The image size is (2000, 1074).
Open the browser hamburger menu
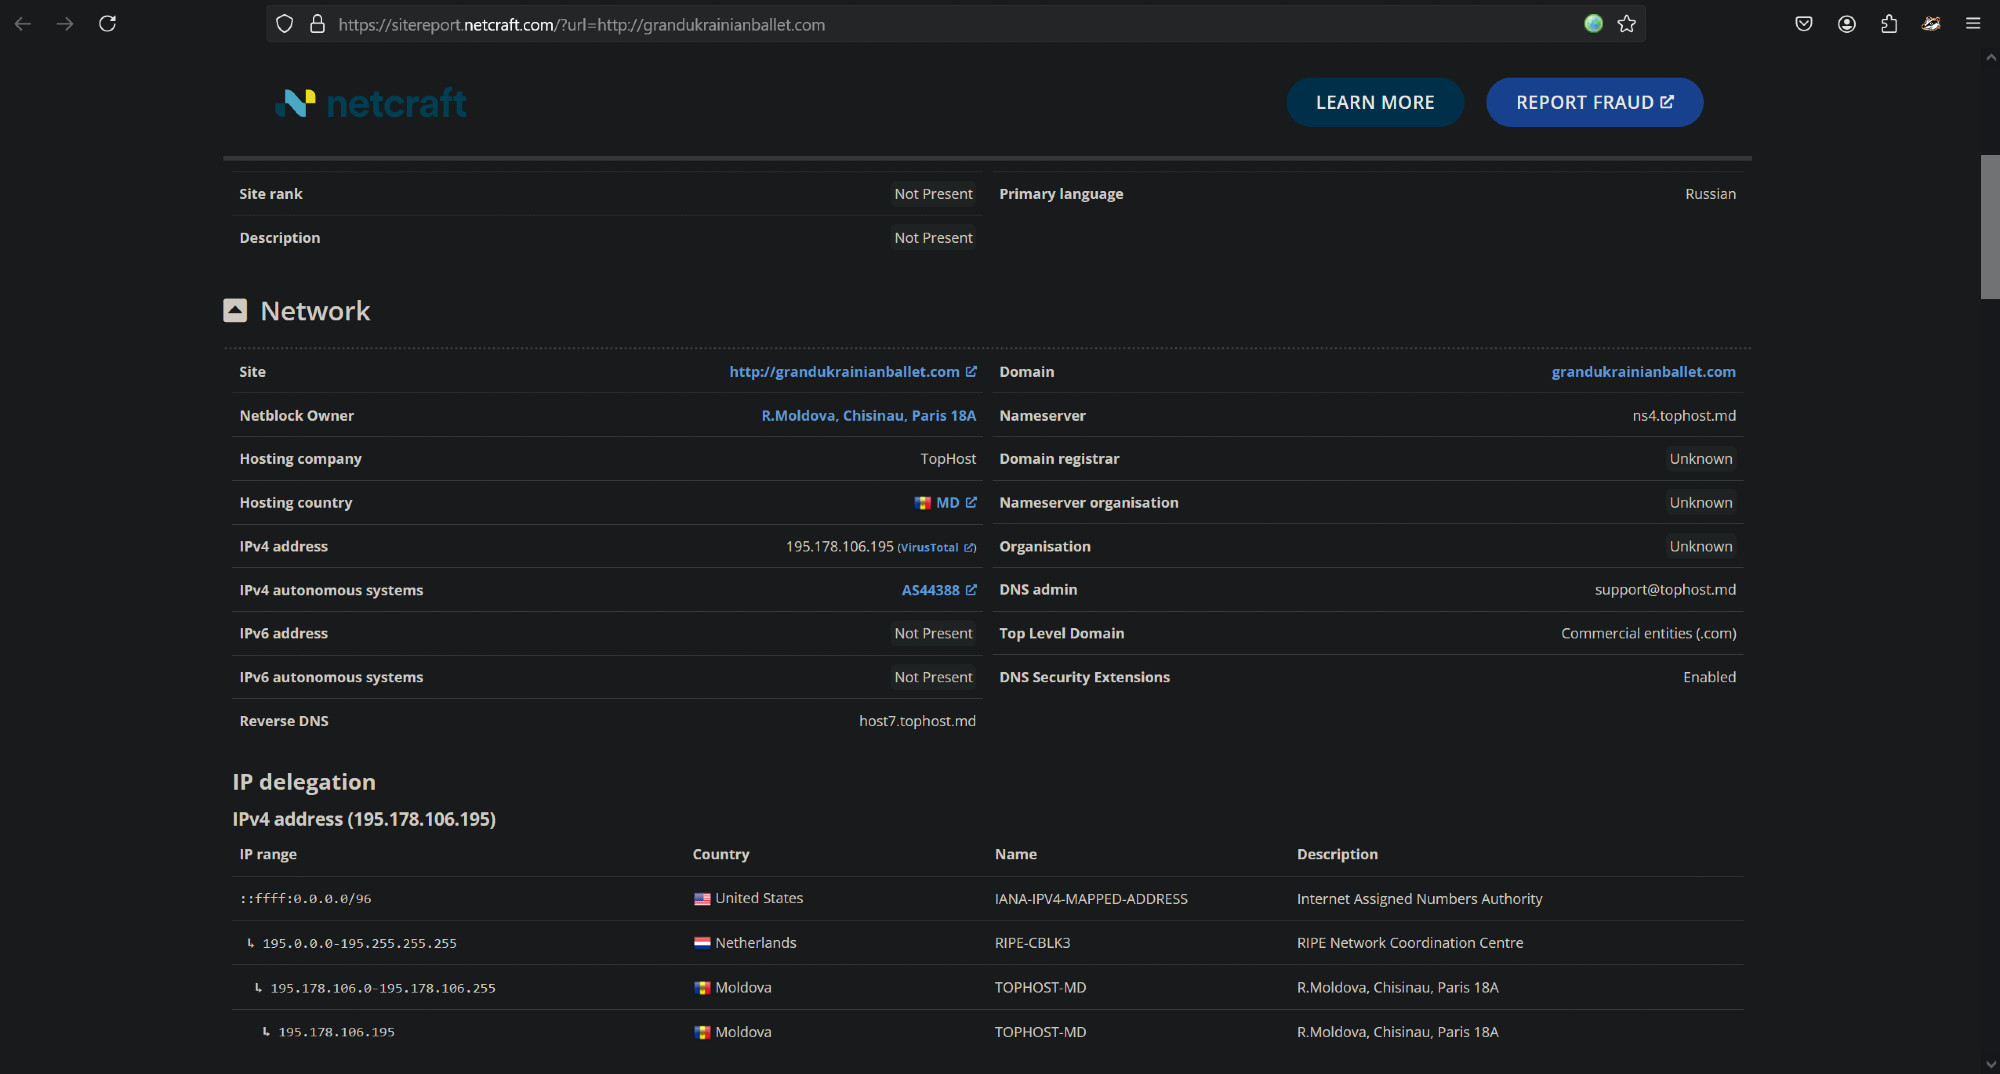pyautogui.click(x=1973, y=24)
